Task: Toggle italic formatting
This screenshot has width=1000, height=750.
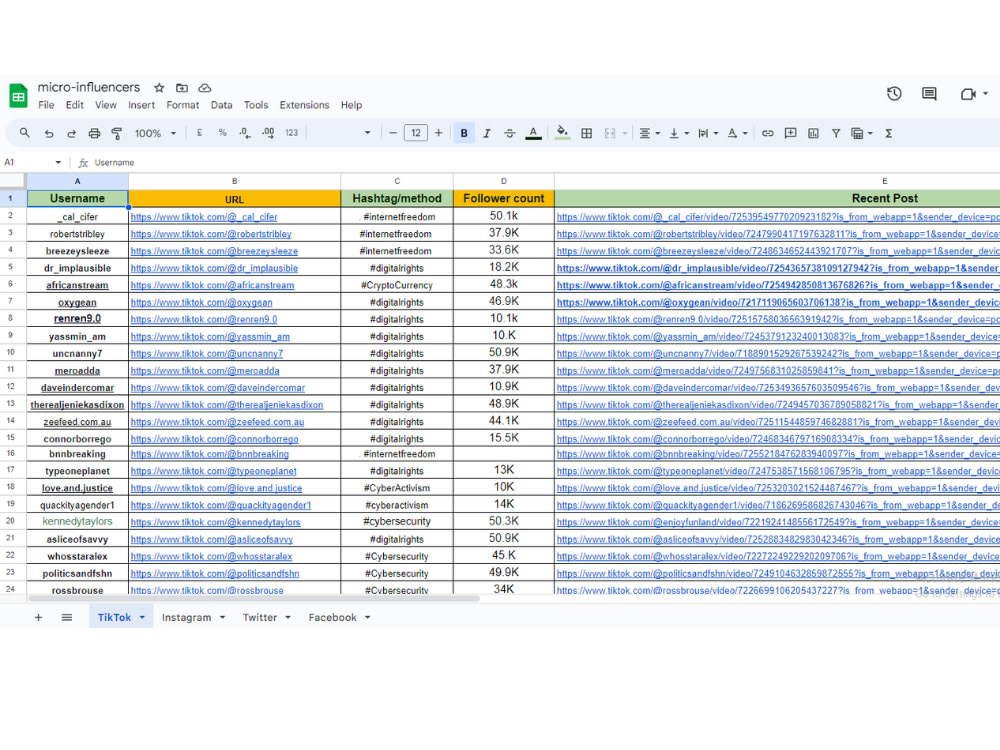Action: pos(487,132)
